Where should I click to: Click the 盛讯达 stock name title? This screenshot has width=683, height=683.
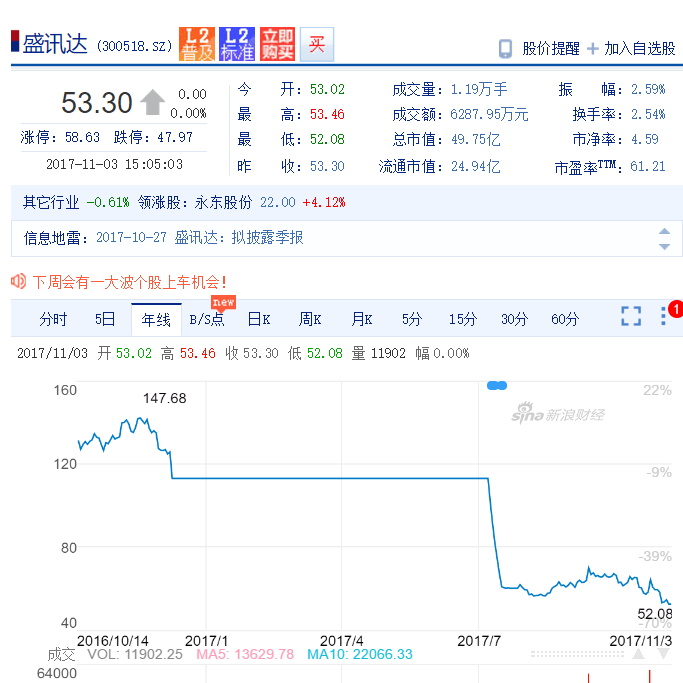[55, 44]
